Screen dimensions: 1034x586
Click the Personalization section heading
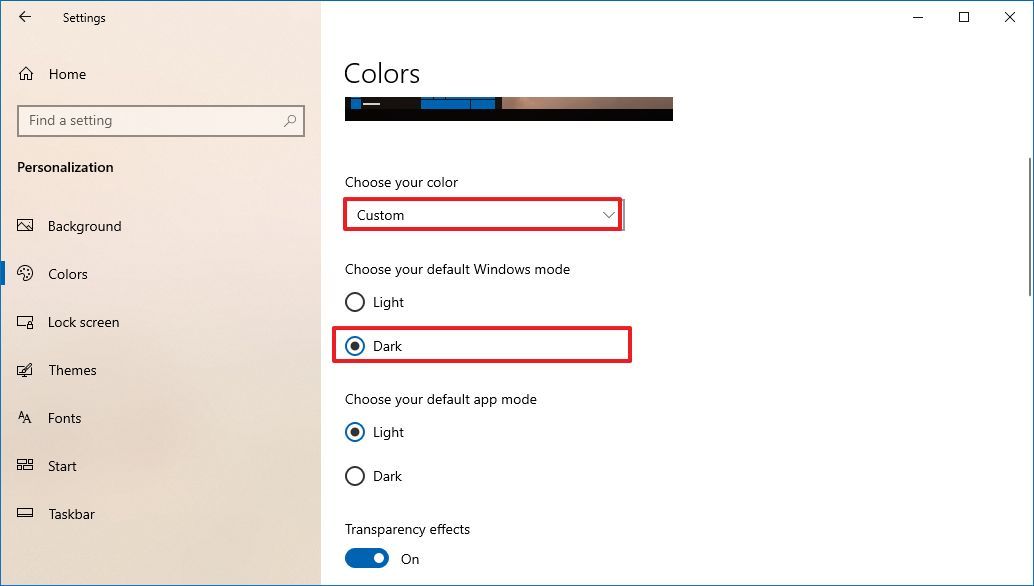[65, 167]
